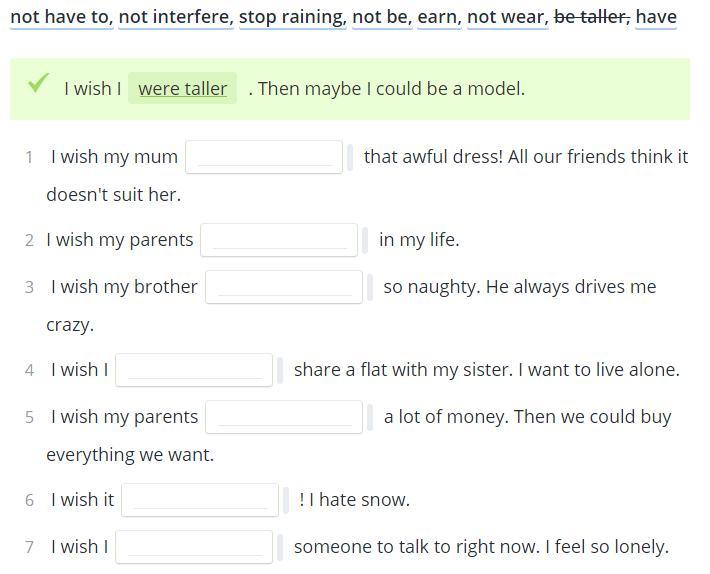Click blank before 'someone to talk to'
Image resolution: width=710 pixels, height=574 pixels.
pyautogui.click(x=194, y=547)
